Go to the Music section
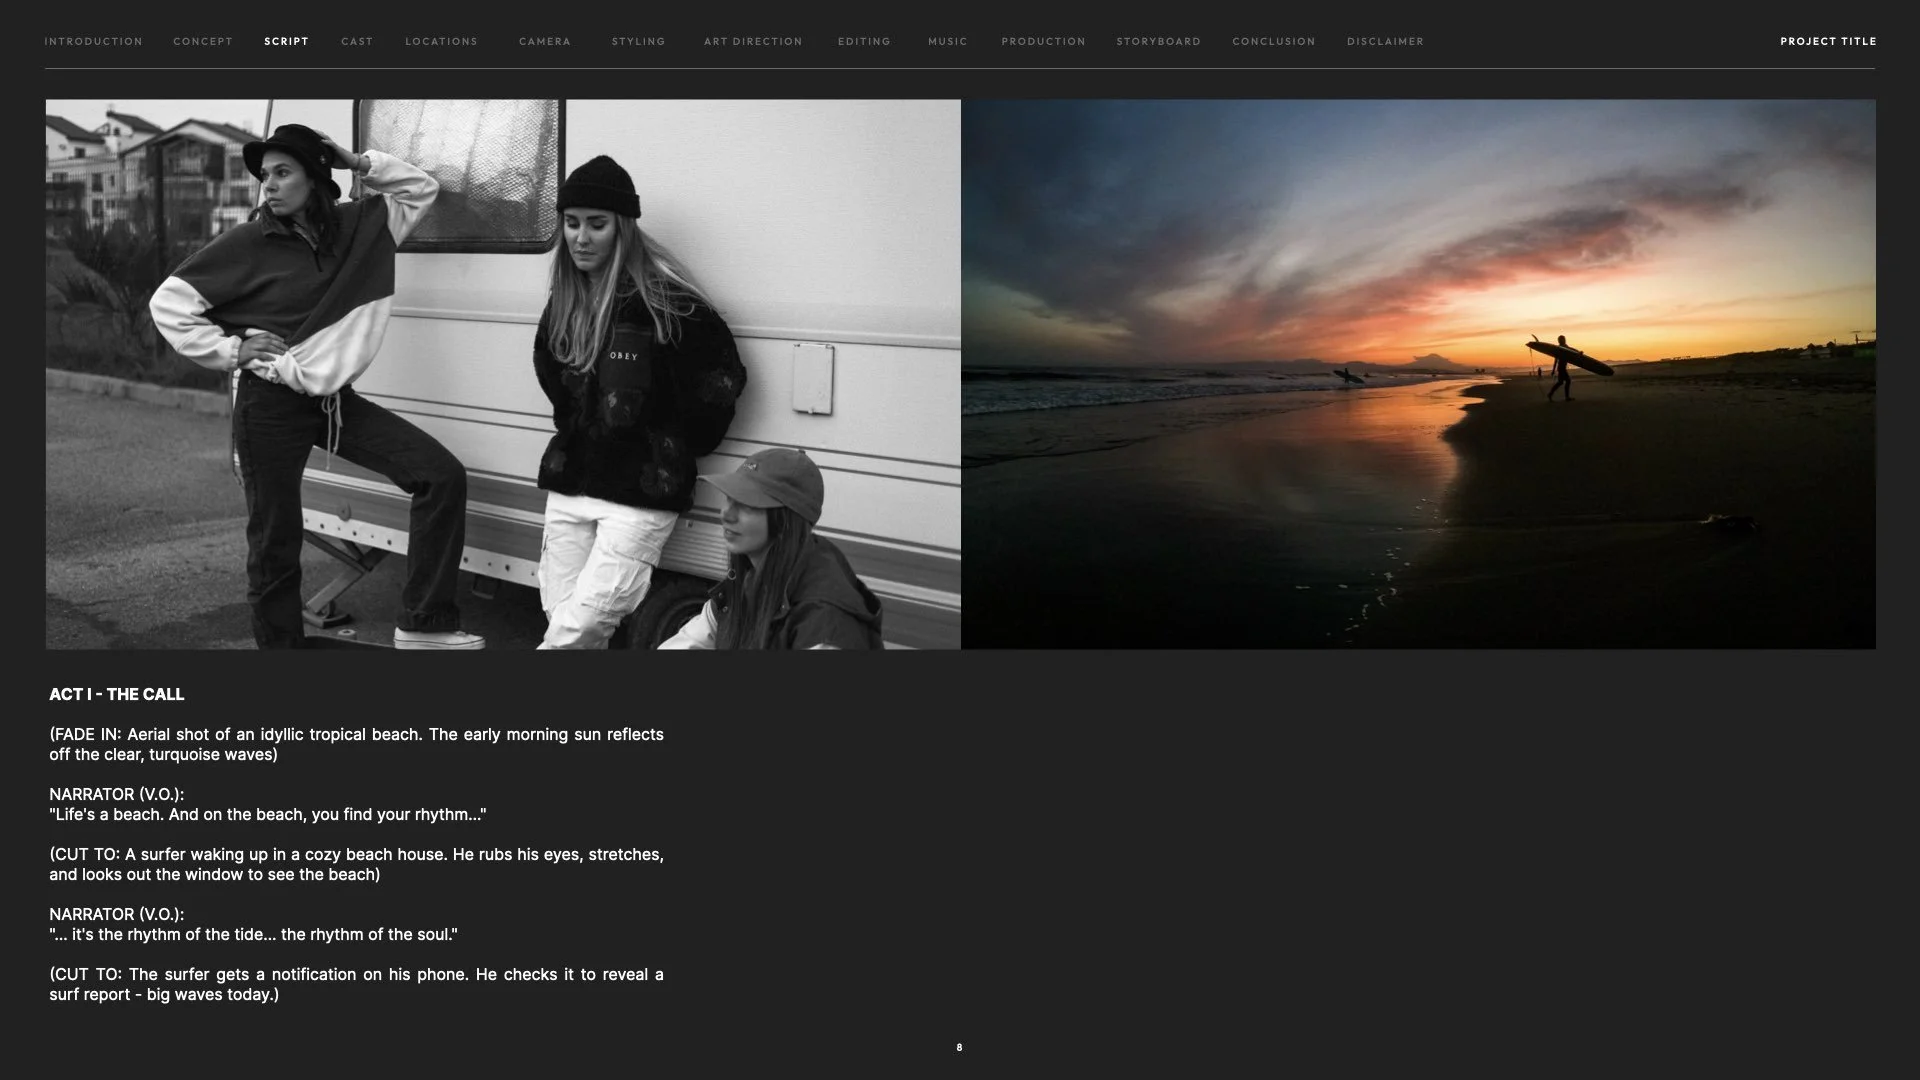 (947, 41)
